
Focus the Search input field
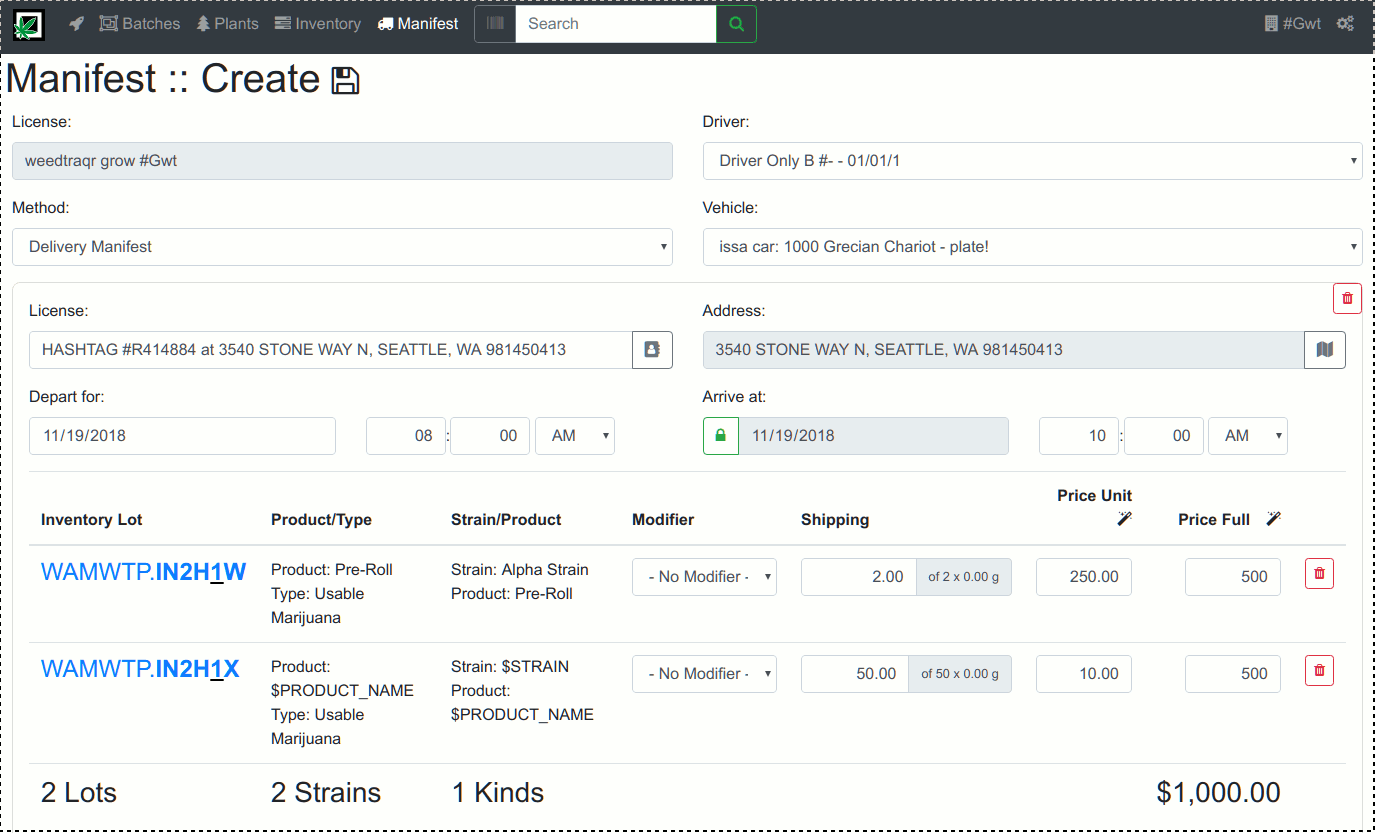coord(616,24)
